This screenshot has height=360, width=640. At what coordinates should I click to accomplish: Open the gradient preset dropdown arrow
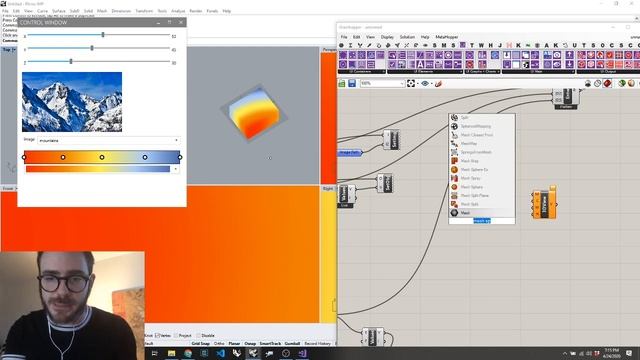coord(176,169)
